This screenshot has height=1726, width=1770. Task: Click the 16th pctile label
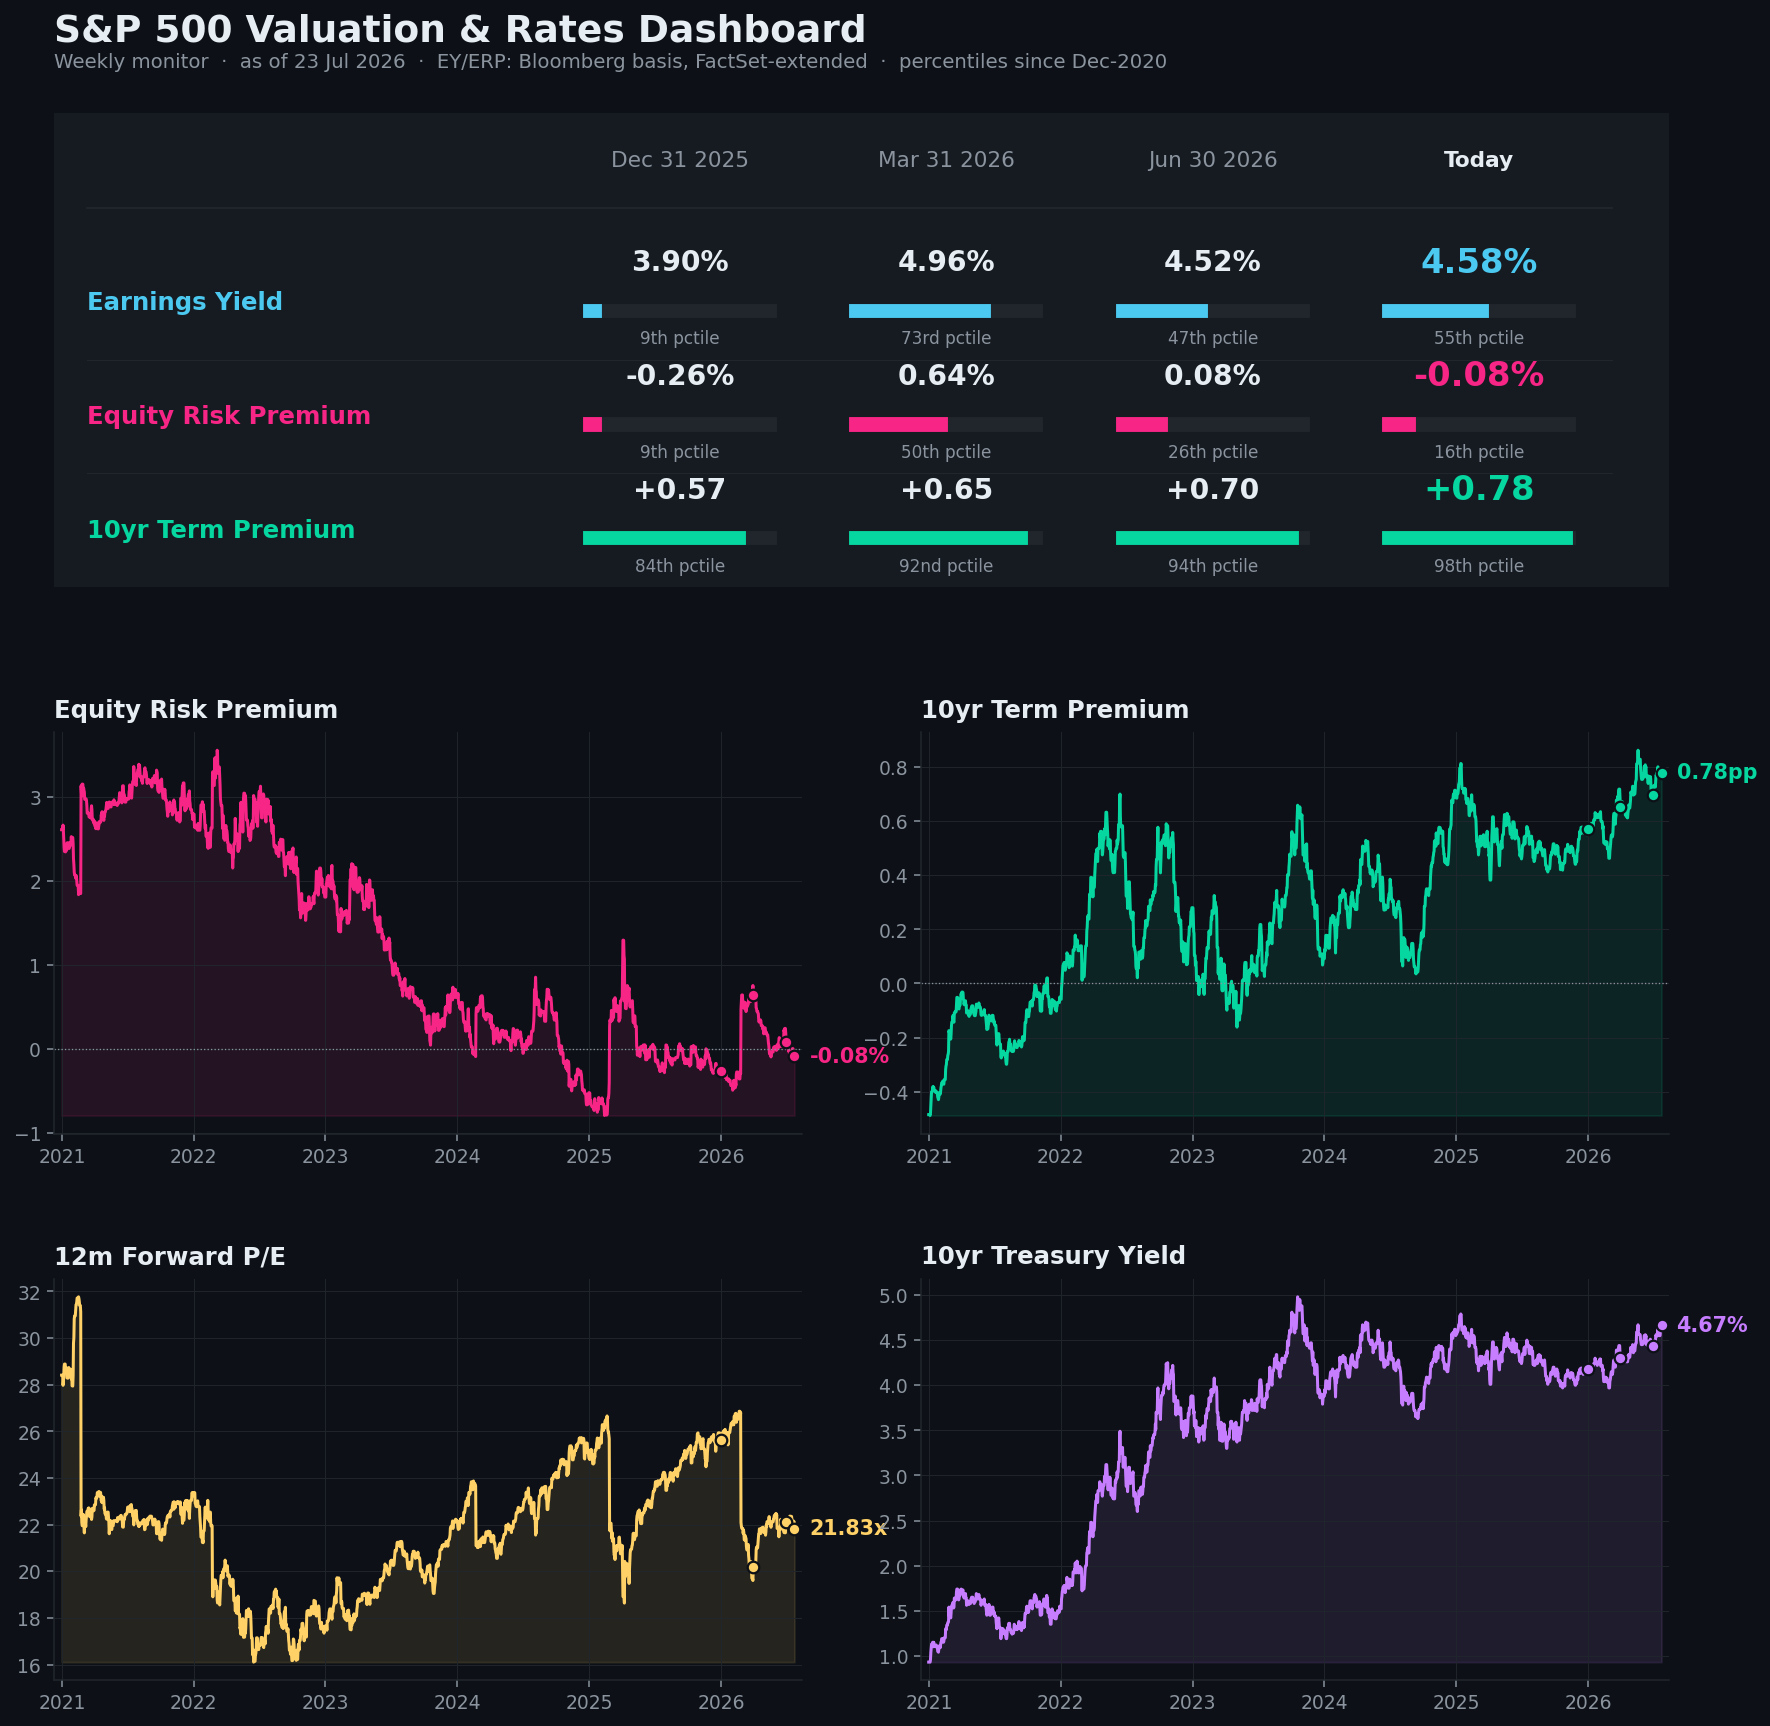tap(1479, 452)
